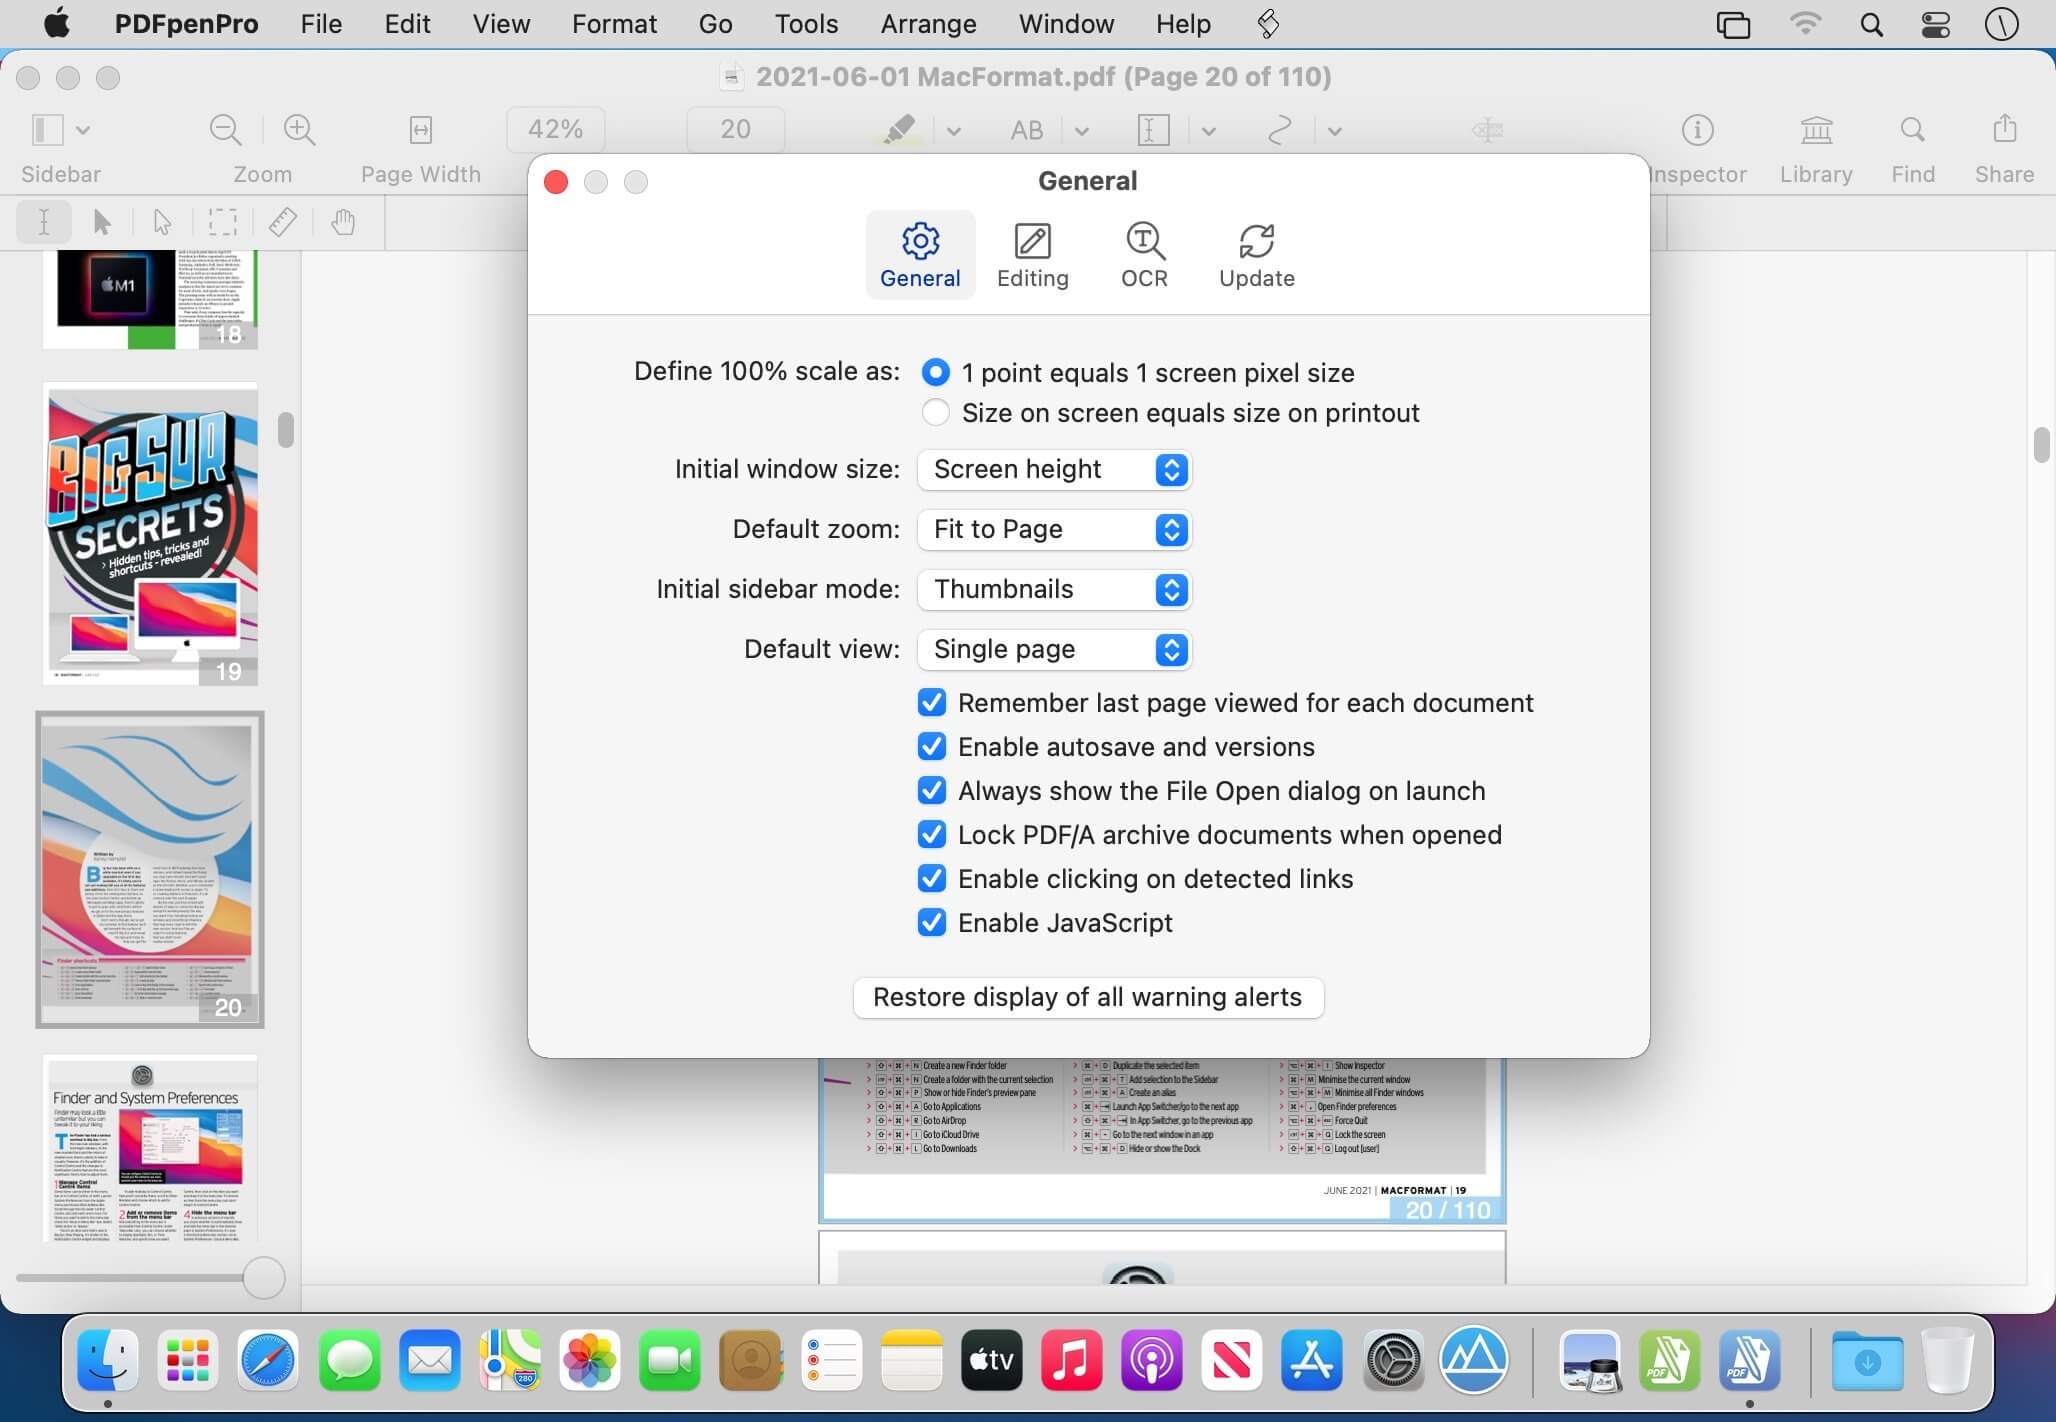This screenshot has height=1422, width=2056.
Task: Click the Page Width icon
Action: pyautogui.click(x=421, y=130)
